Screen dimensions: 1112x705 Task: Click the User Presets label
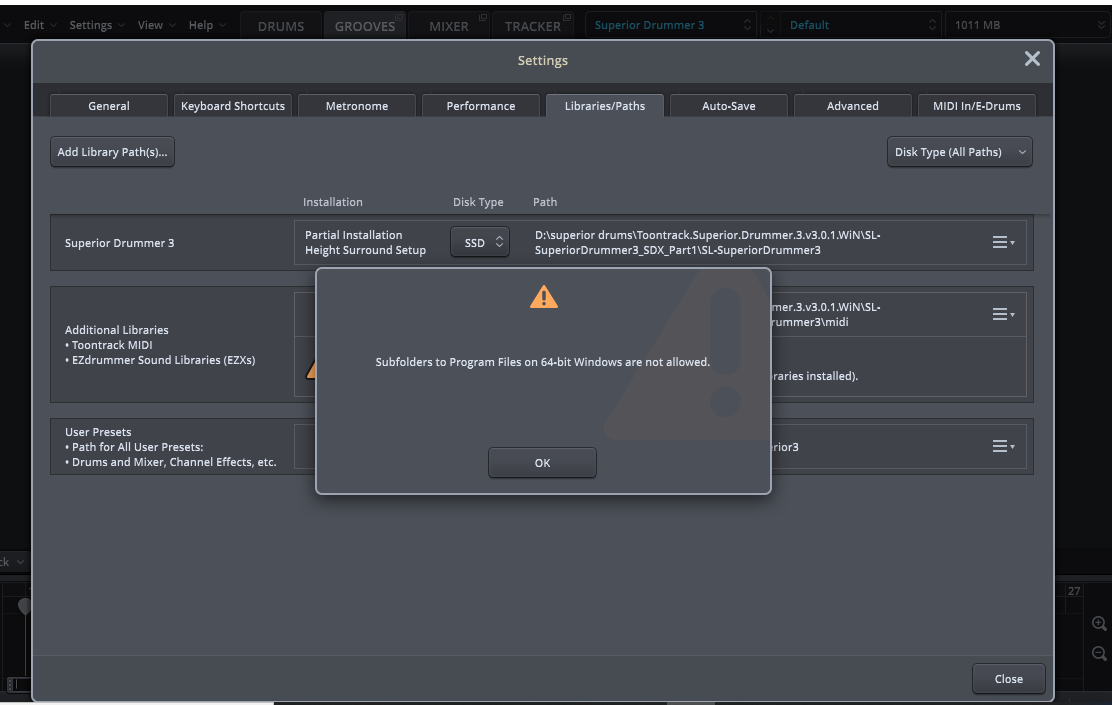click(x=98, y=432)
